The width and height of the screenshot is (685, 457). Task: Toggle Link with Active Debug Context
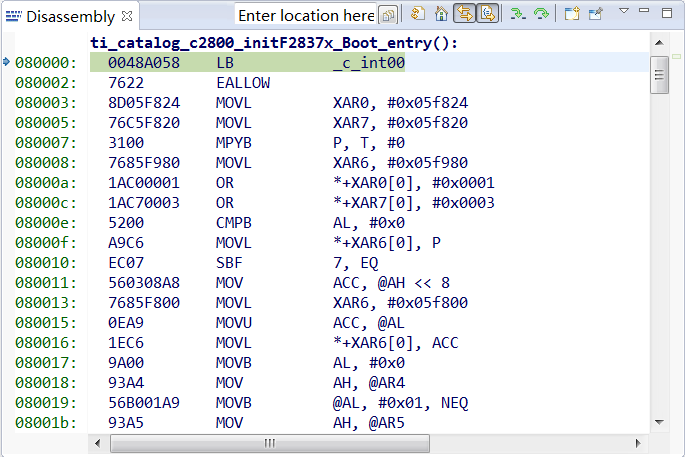click(464, 14)
